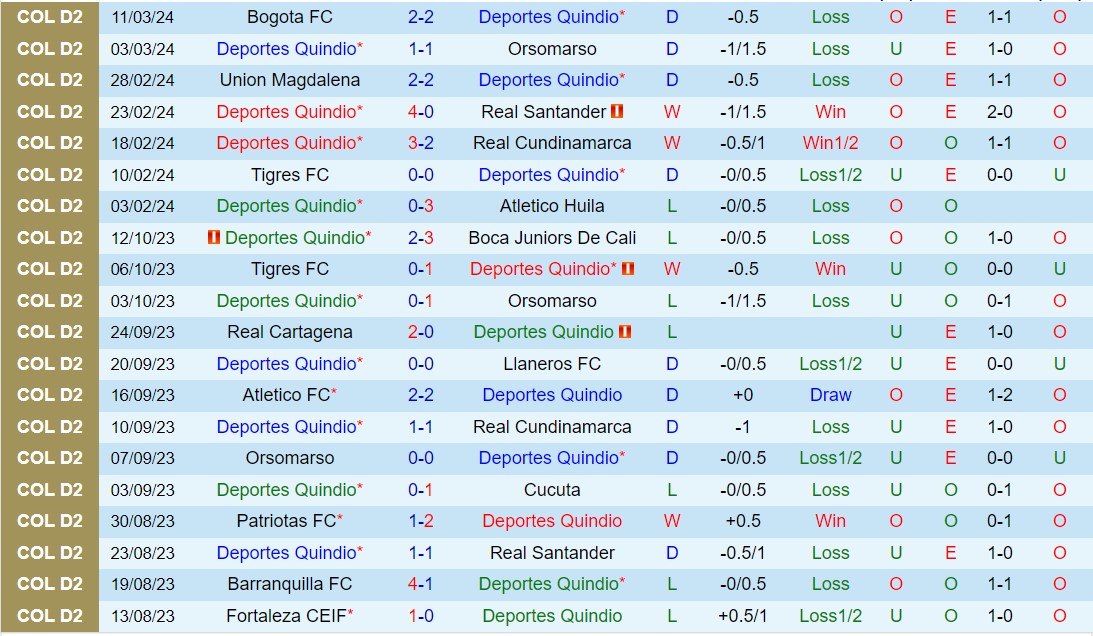Go to the Real Cartagena team page

pos(290,332)
